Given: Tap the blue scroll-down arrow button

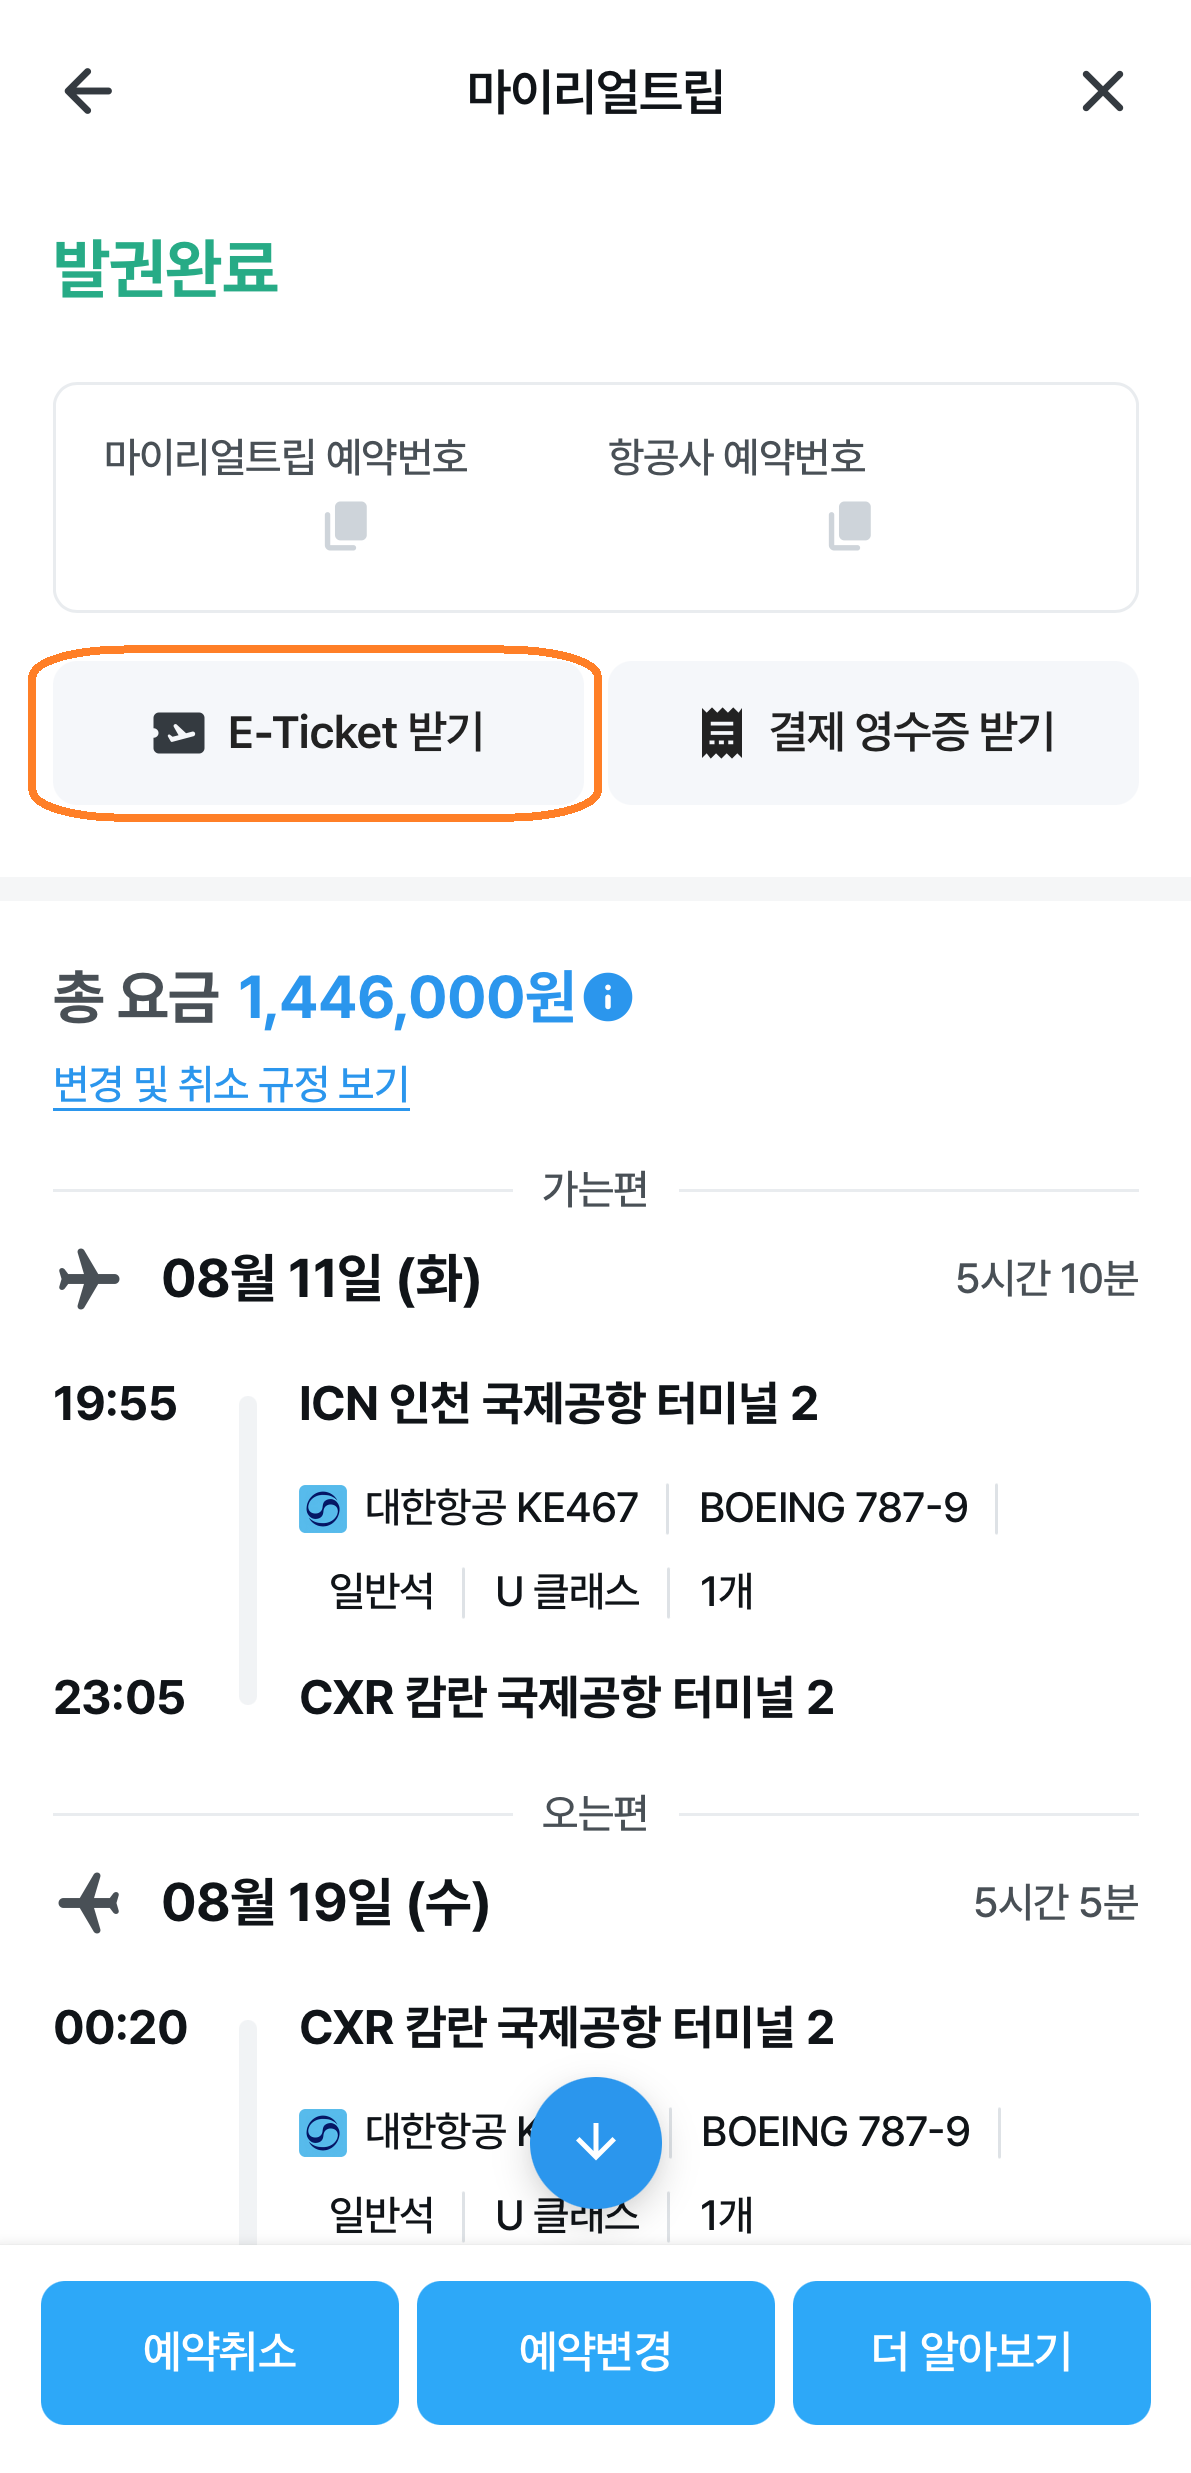Looking at the screenshot, I should (595, 2142).
